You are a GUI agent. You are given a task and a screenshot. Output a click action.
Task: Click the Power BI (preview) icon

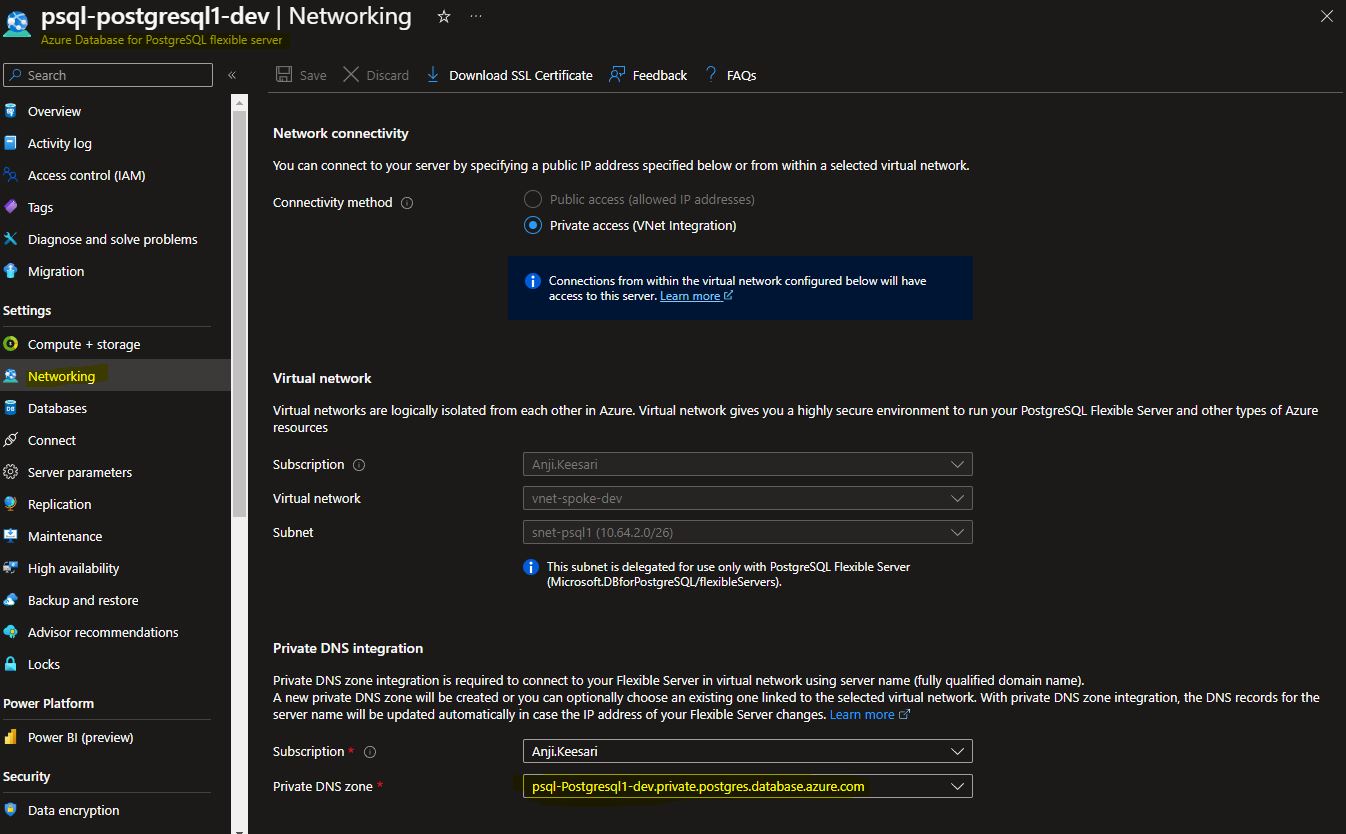click(11, 737)
